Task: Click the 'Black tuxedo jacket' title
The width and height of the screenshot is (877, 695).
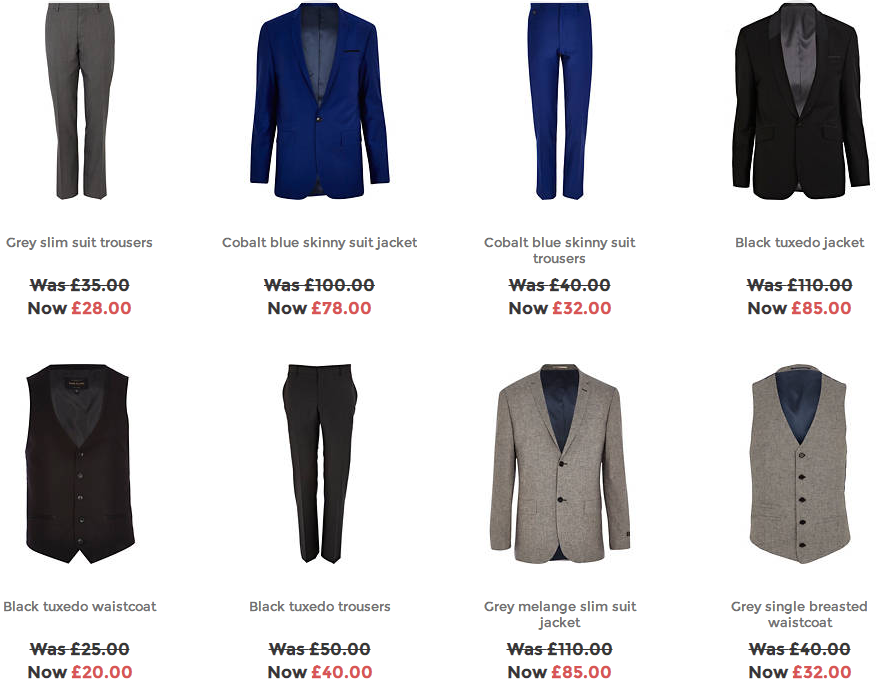Action: point(800,243)
